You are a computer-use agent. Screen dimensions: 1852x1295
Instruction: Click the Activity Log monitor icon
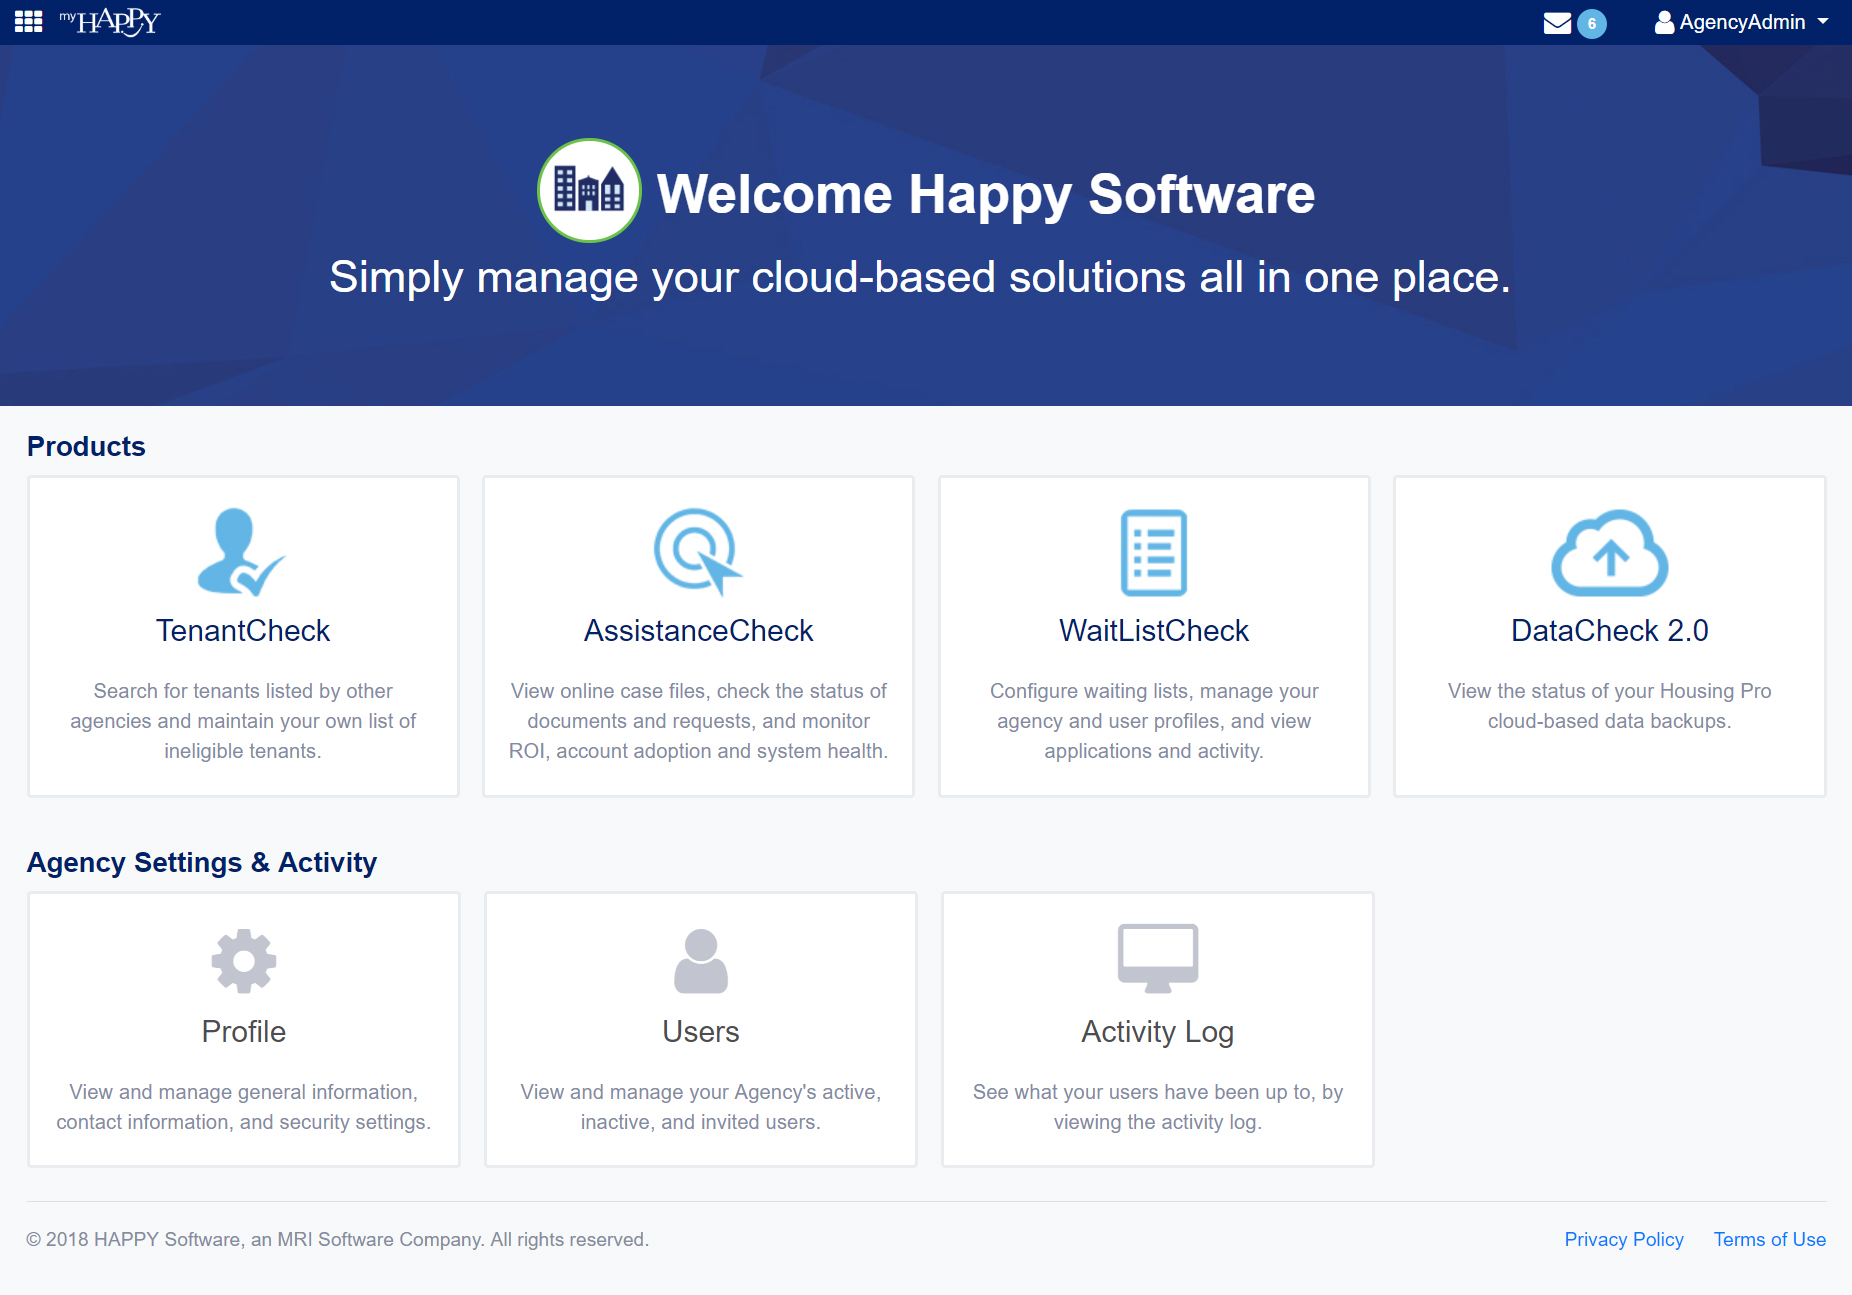click(x=1157, y=957)
